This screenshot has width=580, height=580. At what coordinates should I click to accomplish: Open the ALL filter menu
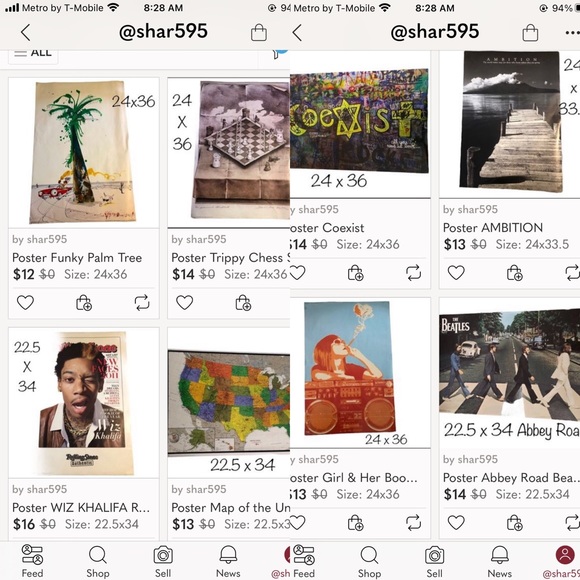tap(33, 54)
